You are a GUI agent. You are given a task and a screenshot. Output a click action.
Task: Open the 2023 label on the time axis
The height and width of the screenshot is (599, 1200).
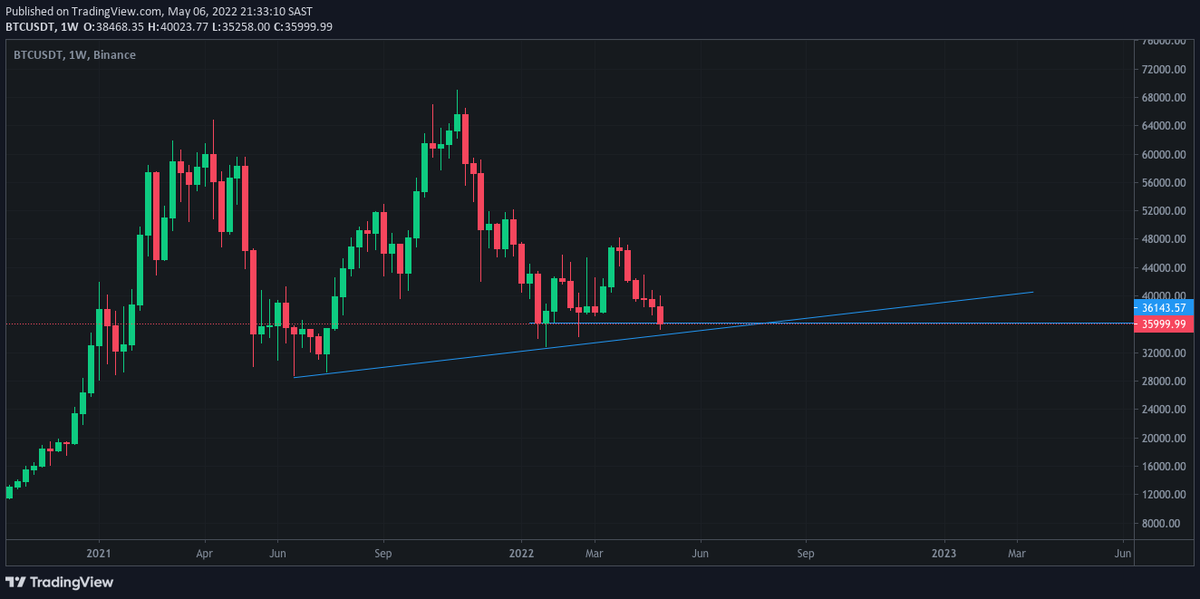[x=944, y=552]
